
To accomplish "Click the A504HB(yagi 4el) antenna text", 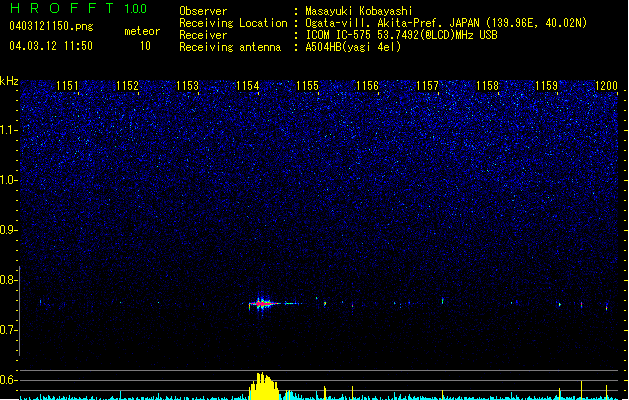I will pyautogui.click(x=353, y=47).
